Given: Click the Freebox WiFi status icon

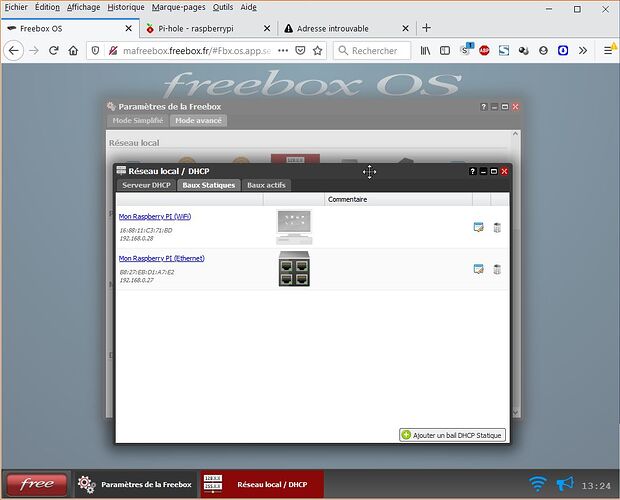Looking at the screenshot, I should 538,484.
